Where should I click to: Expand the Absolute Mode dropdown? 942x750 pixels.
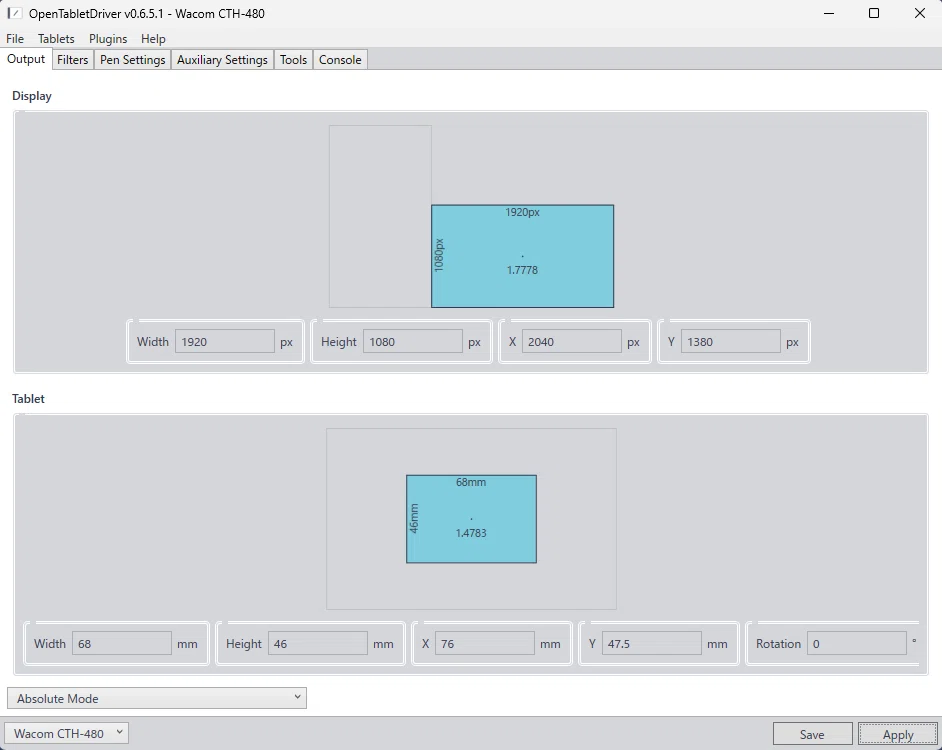coord(157,698)
